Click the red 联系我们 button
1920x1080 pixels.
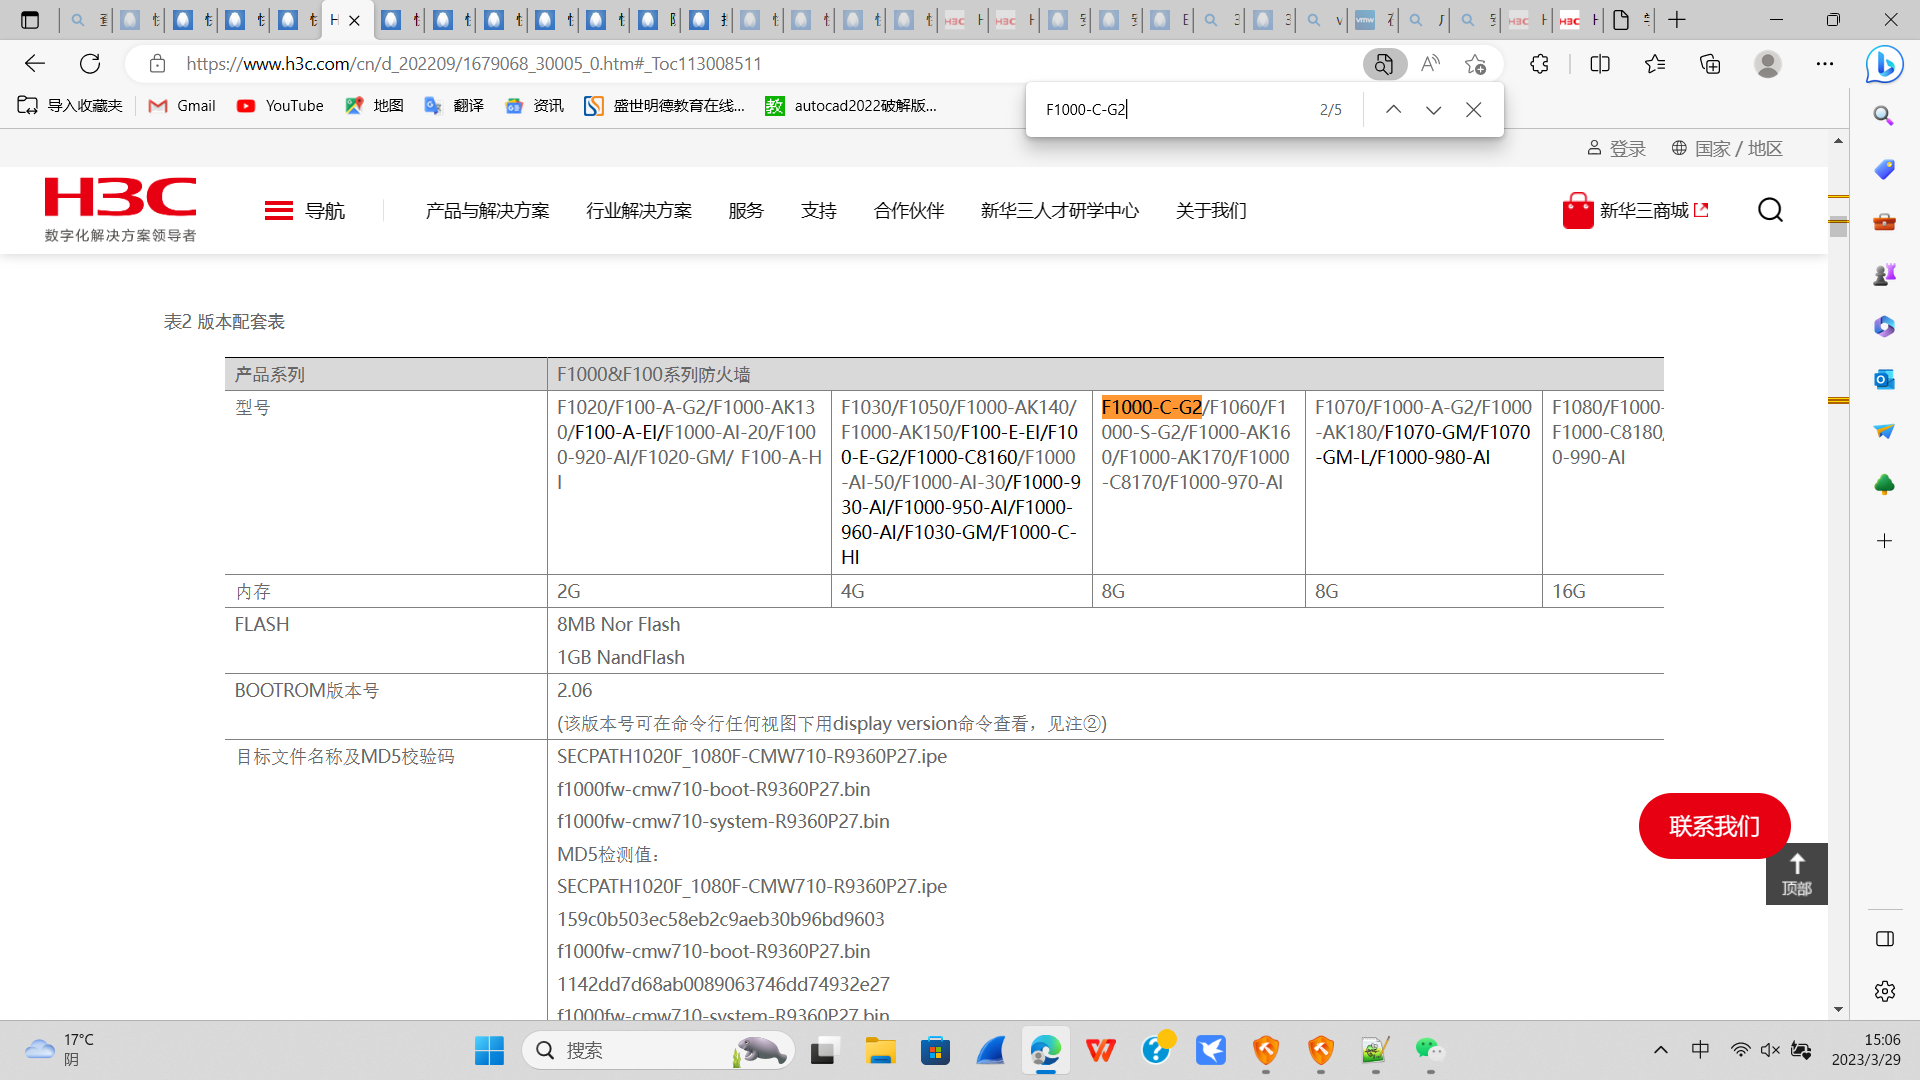[x=1713, y=826]
